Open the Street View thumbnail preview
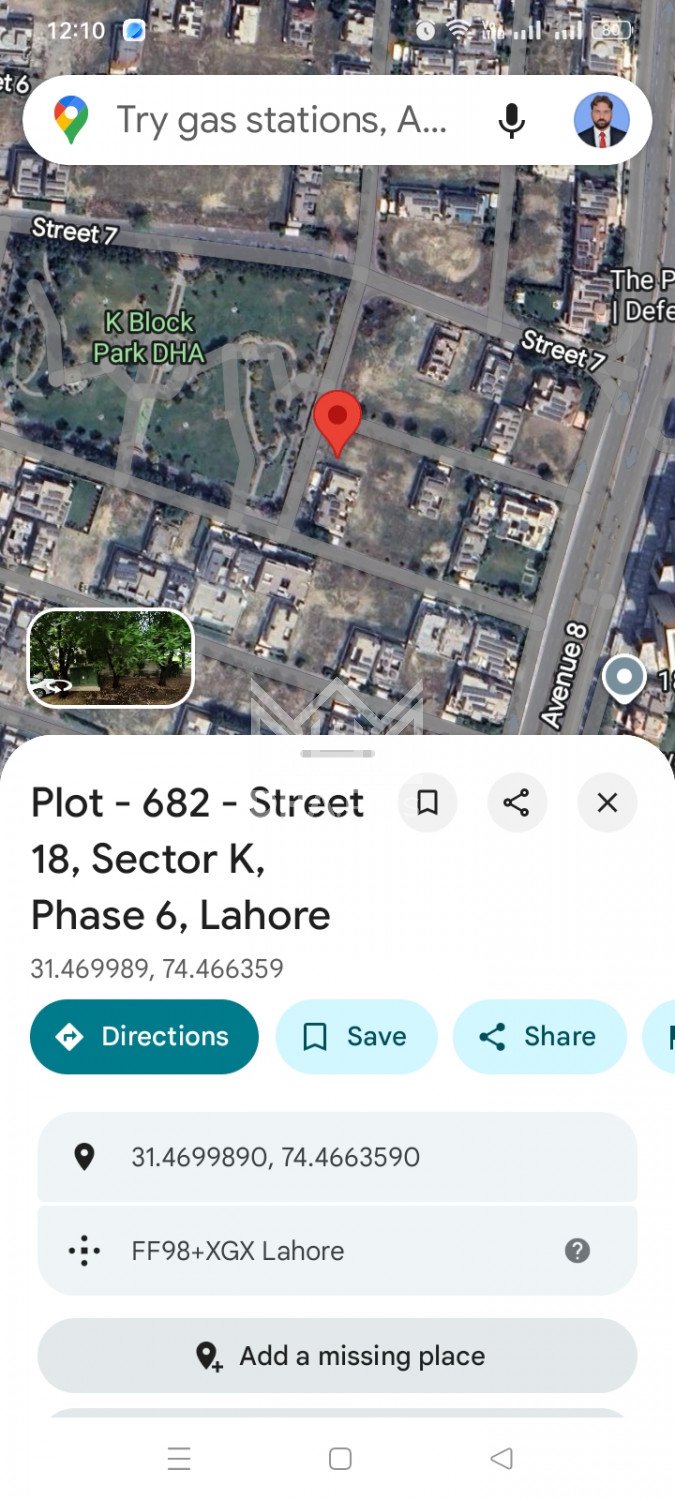This screenshot has width=675, height=1500. 110,658
